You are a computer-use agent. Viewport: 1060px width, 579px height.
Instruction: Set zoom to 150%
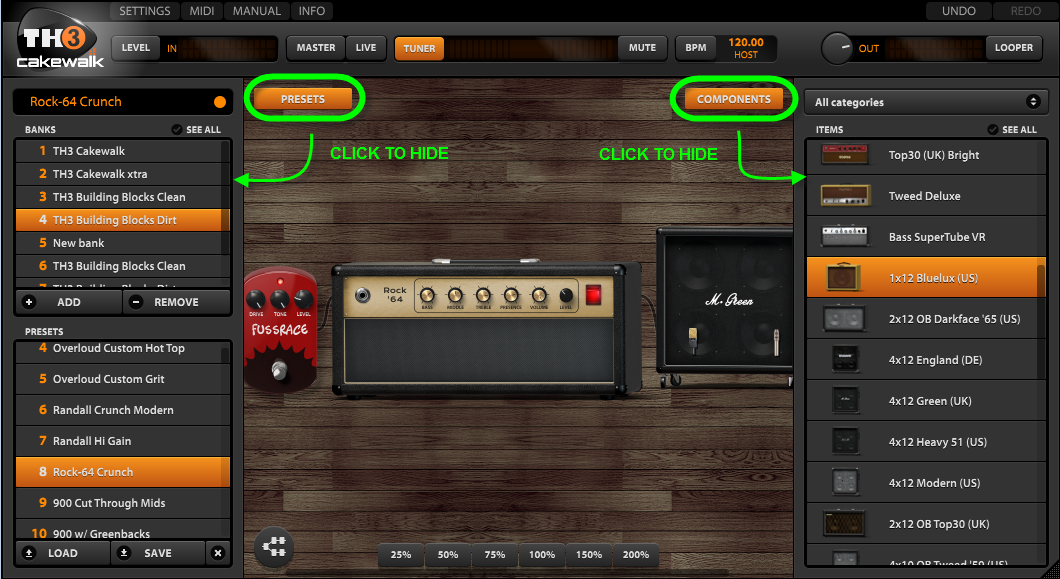coord(589,555)
